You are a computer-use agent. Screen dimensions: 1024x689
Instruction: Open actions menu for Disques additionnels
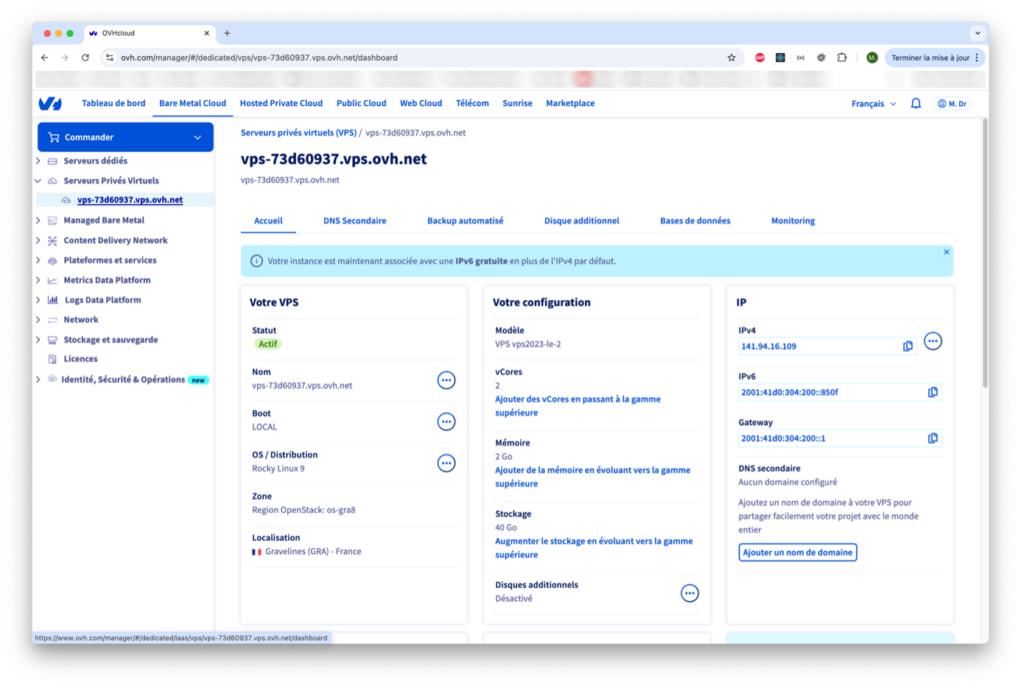(690, 593)
